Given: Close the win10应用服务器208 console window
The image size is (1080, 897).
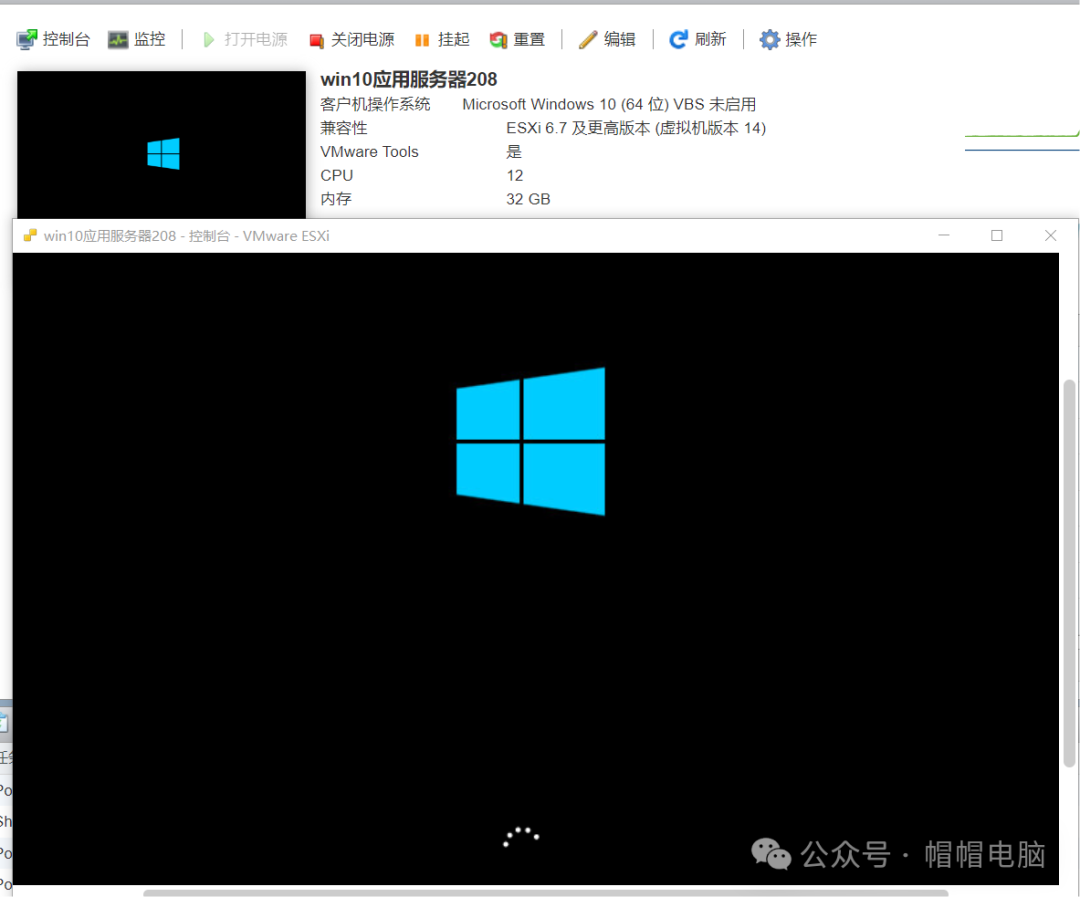Looking at the screenshot, I should pyautogui.click(x=1050, y=236).
